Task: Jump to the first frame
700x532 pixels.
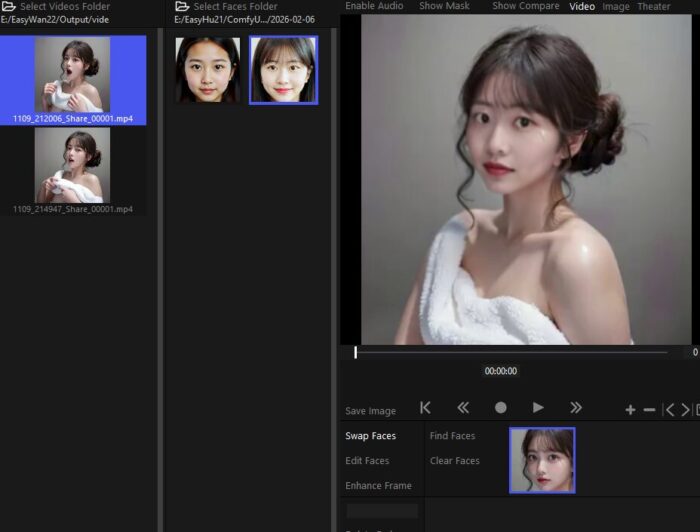Action: [425, 408]
